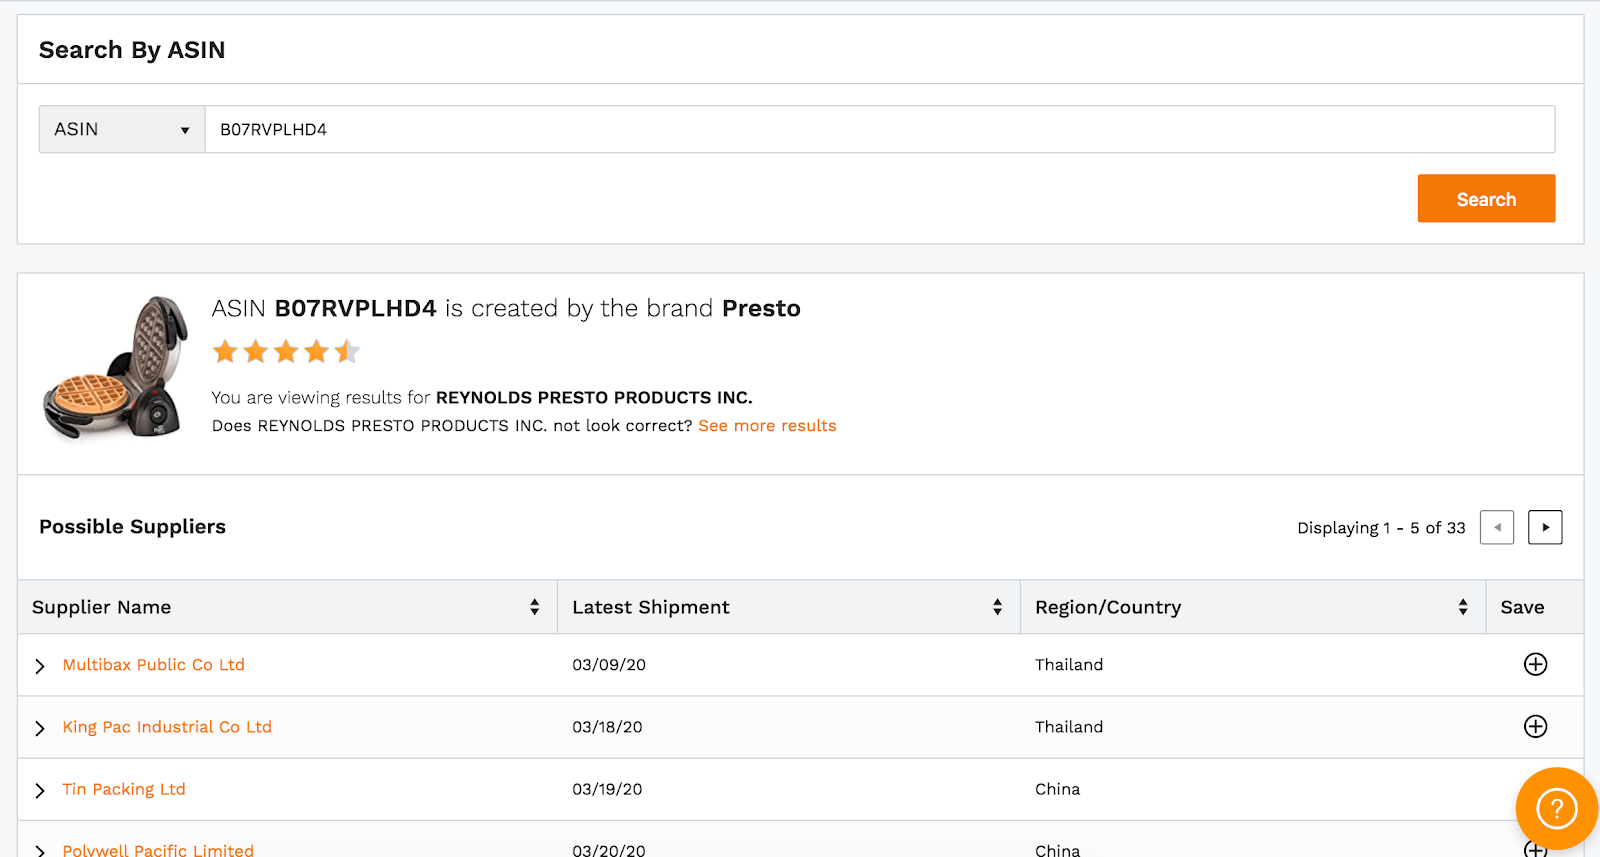Expand Multibax Public Co Ltd row
The height and width of the screenshot is (857, 1600).
click(x=40, y=666)
